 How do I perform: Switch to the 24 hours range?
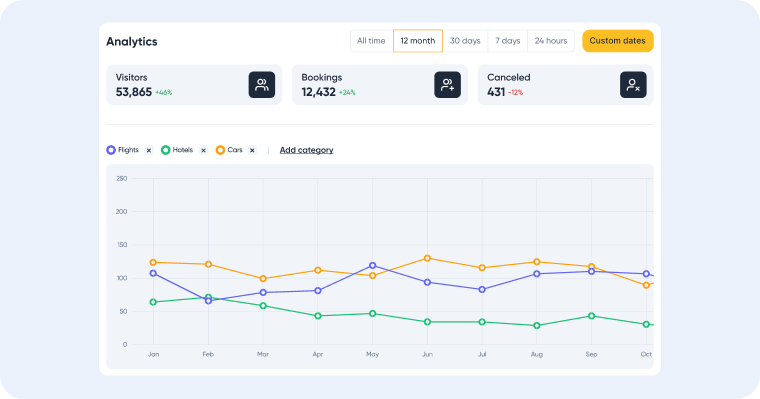coord(551,41)
